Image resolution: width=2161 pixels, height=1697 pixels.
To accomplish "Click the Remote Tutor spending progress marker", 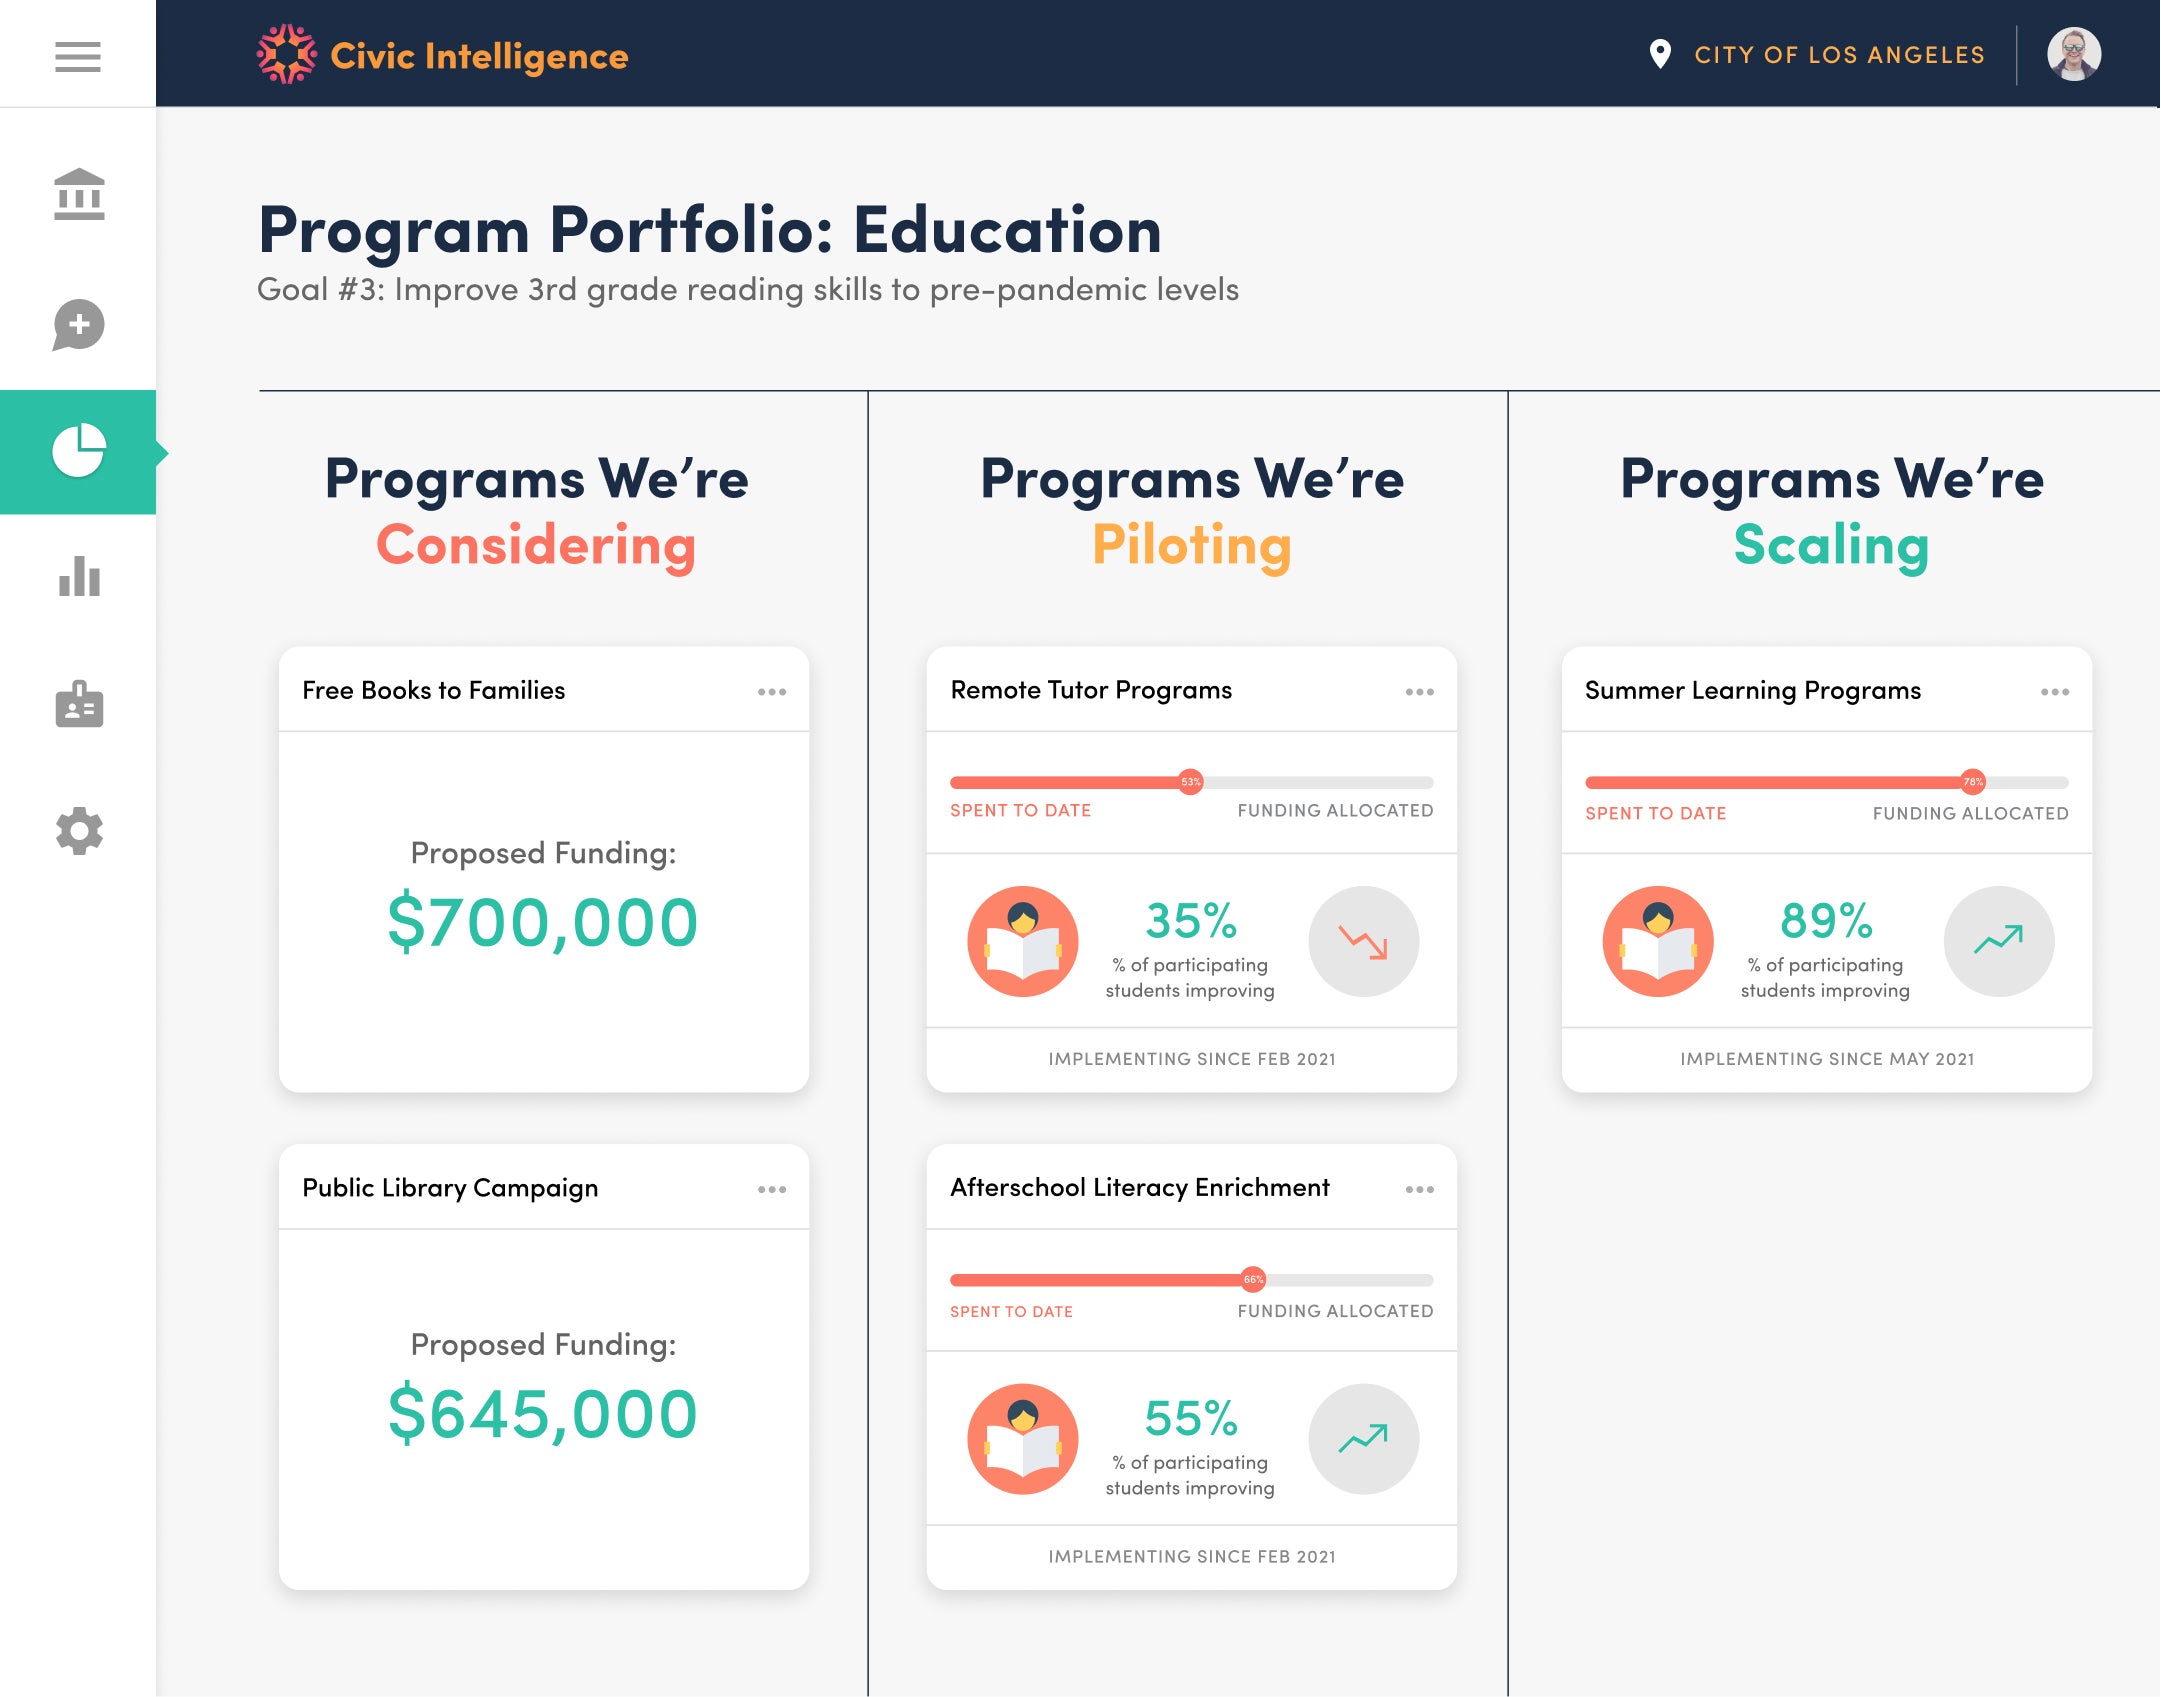I will pyautogui.click(x=1190, y=782).
